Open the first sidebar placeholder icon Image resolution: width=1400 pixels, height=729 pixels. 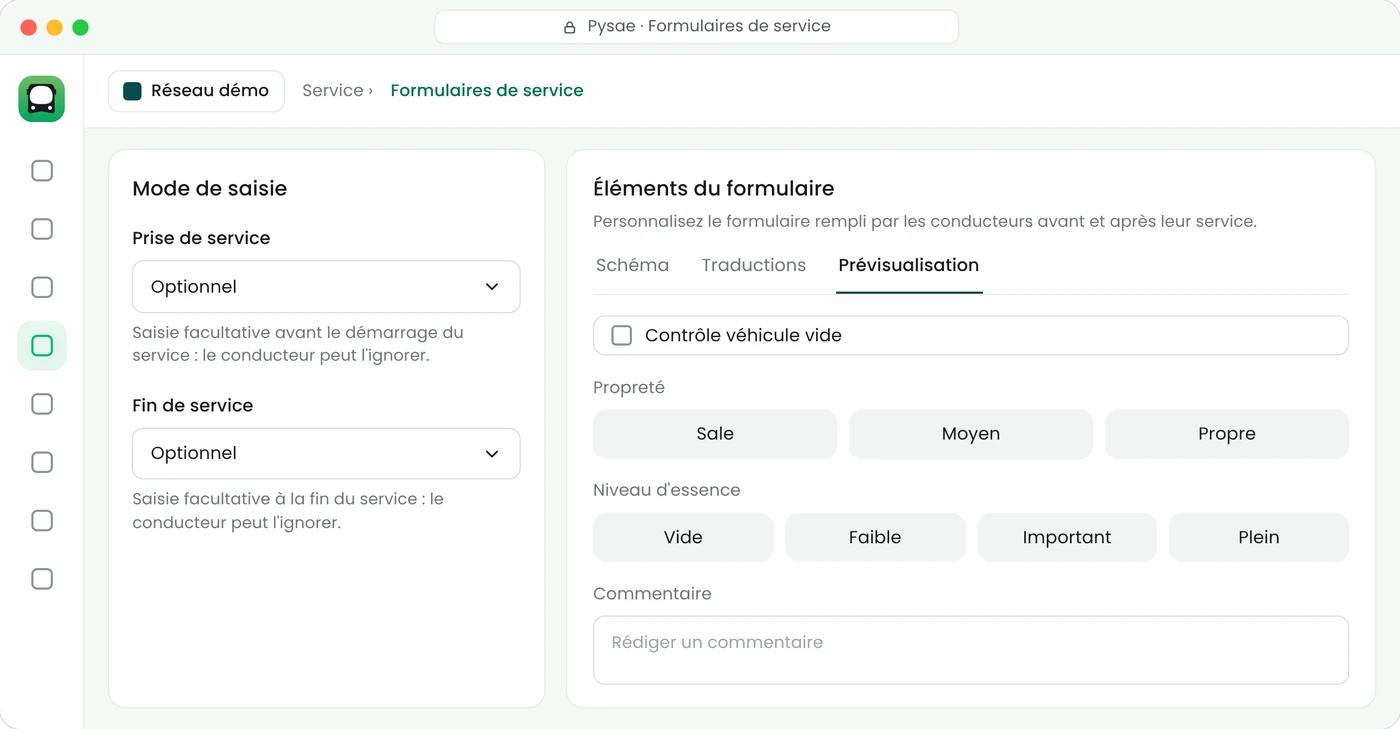42,171
